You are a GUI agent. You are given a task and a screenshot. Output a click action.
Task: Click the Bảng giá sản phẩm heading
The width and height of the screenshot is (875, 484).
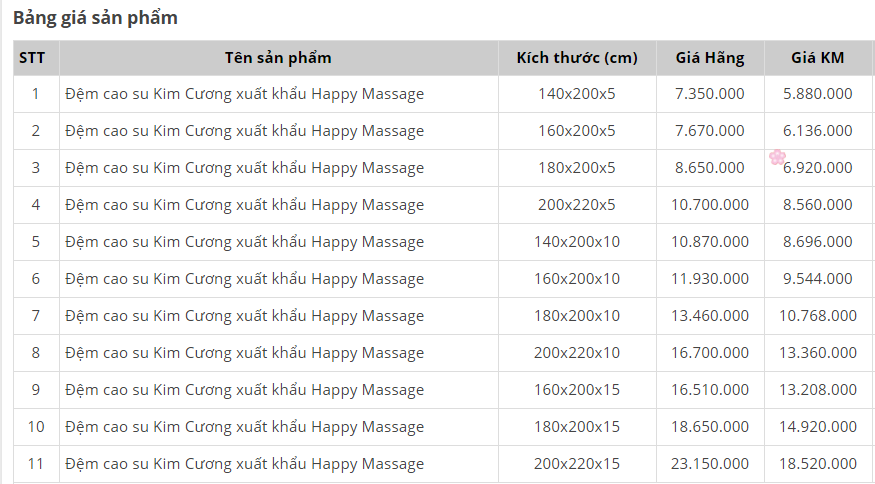[95, 18]
